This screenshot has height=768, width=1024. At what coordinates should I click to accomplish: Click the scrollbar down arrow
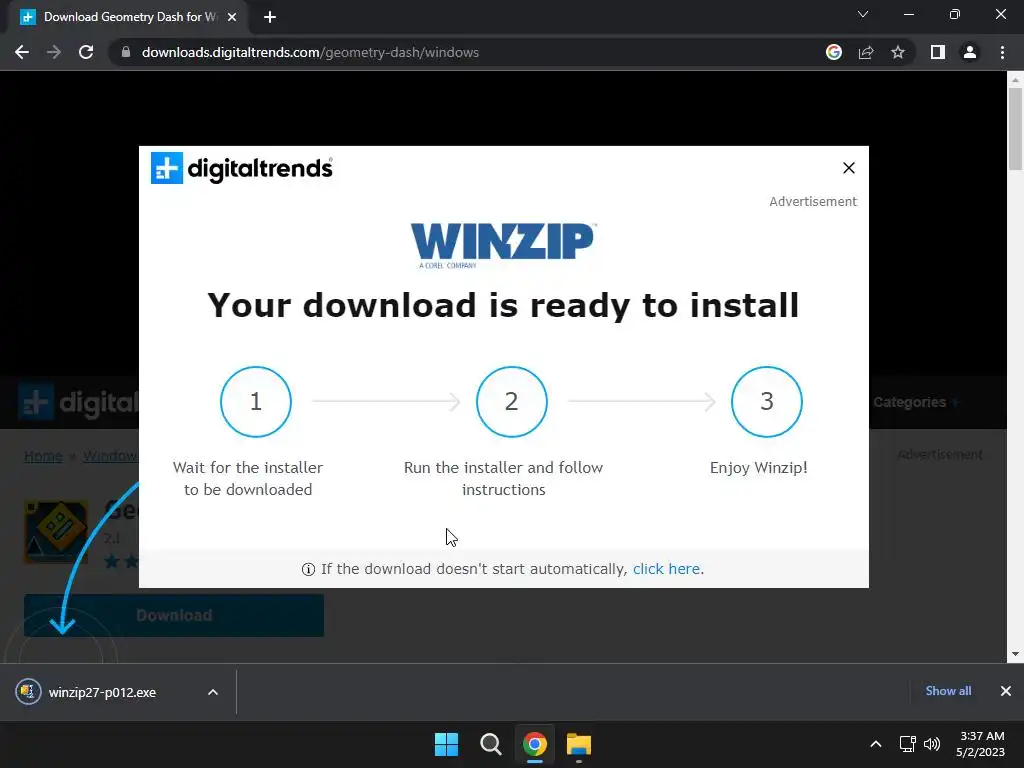[1015, 654]
